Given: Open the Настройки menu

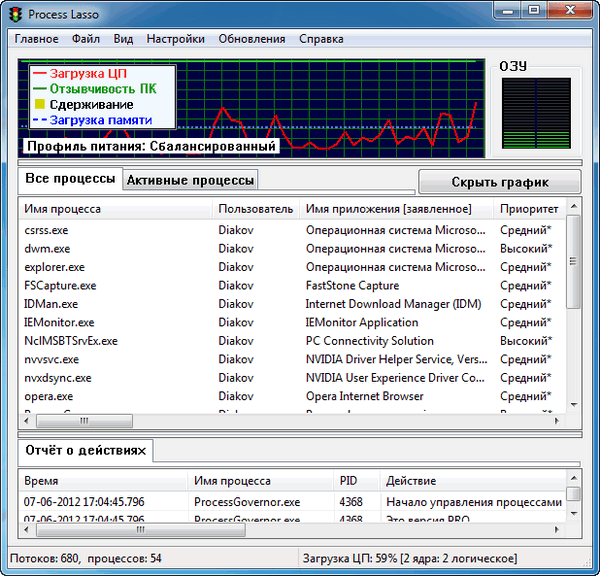Looking at the screenshot, I should 175,39.
